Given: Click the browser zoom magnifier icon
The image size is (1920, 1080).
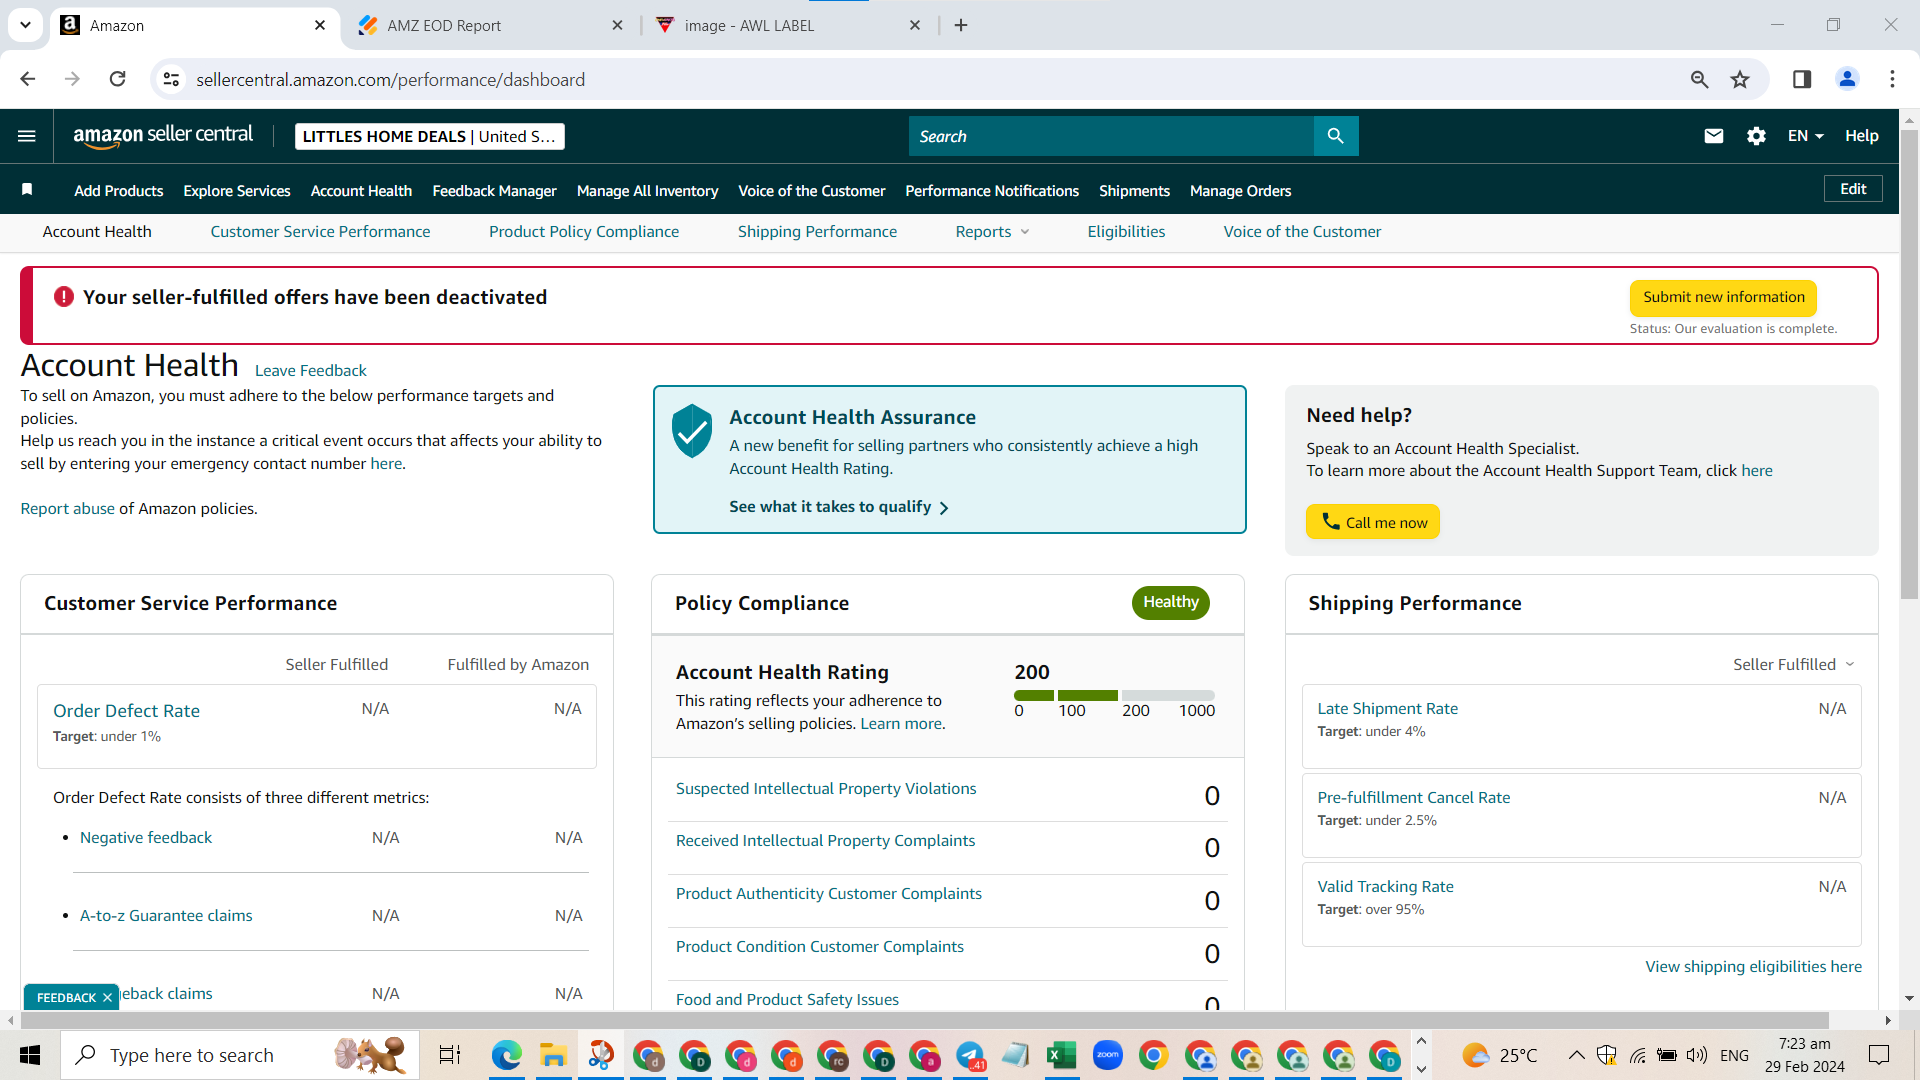Looking at the screenshot, I should point(1699,79).
